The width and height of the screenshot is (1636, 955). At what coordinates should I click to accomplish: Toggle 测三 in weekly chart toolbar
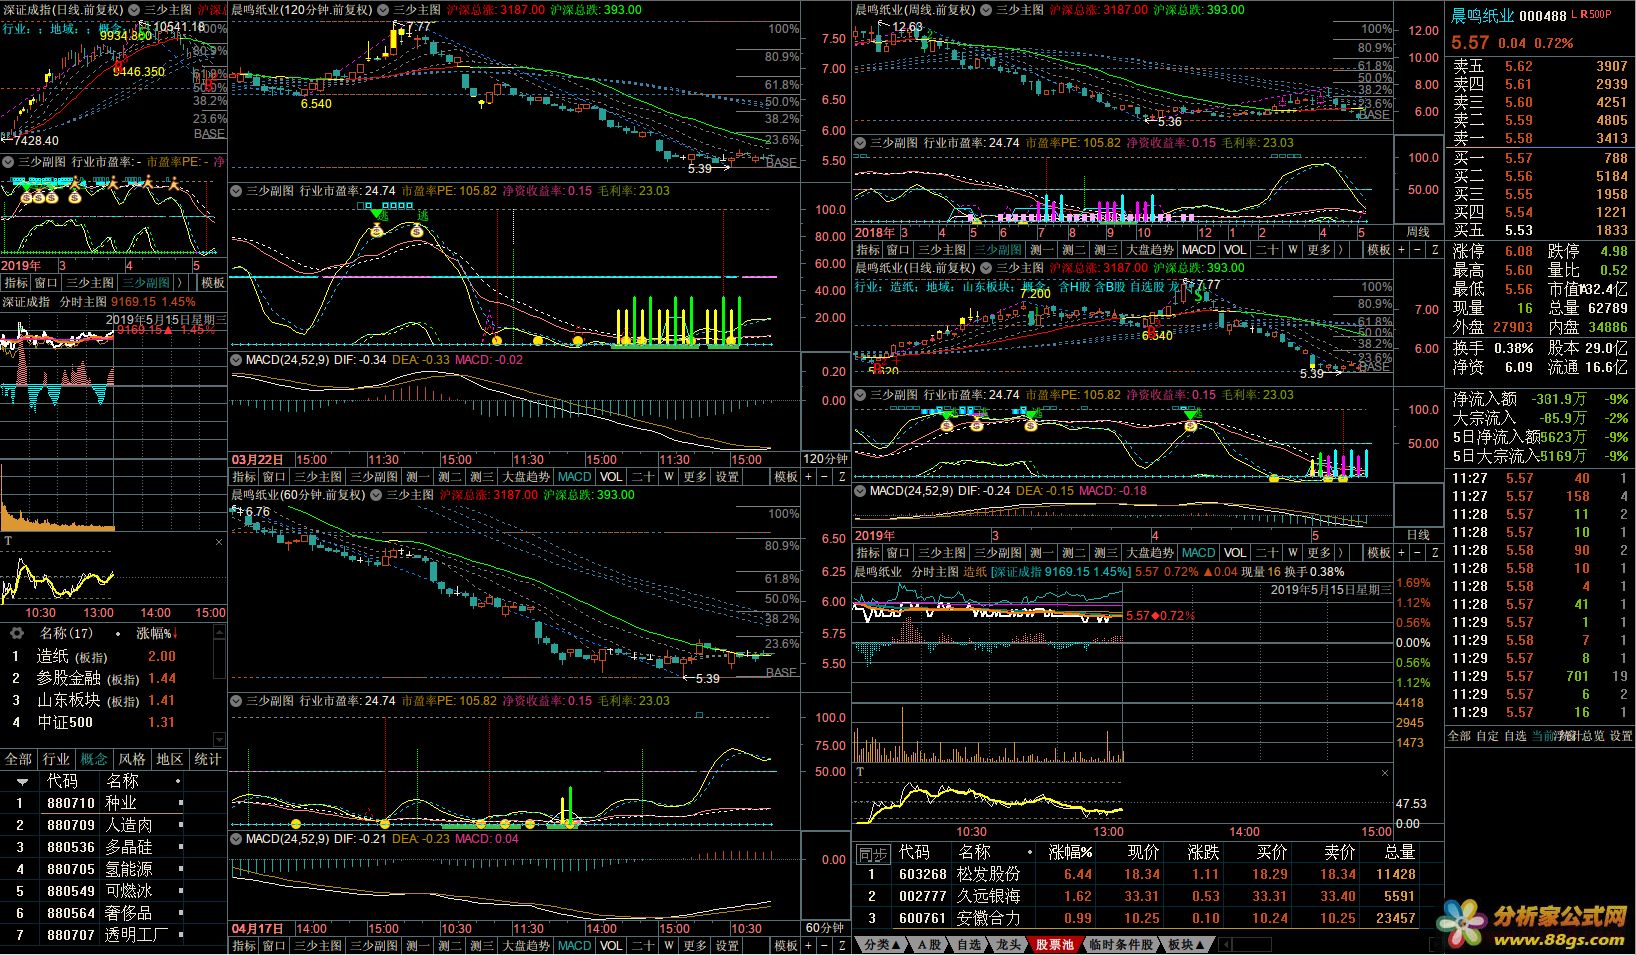1106,249
